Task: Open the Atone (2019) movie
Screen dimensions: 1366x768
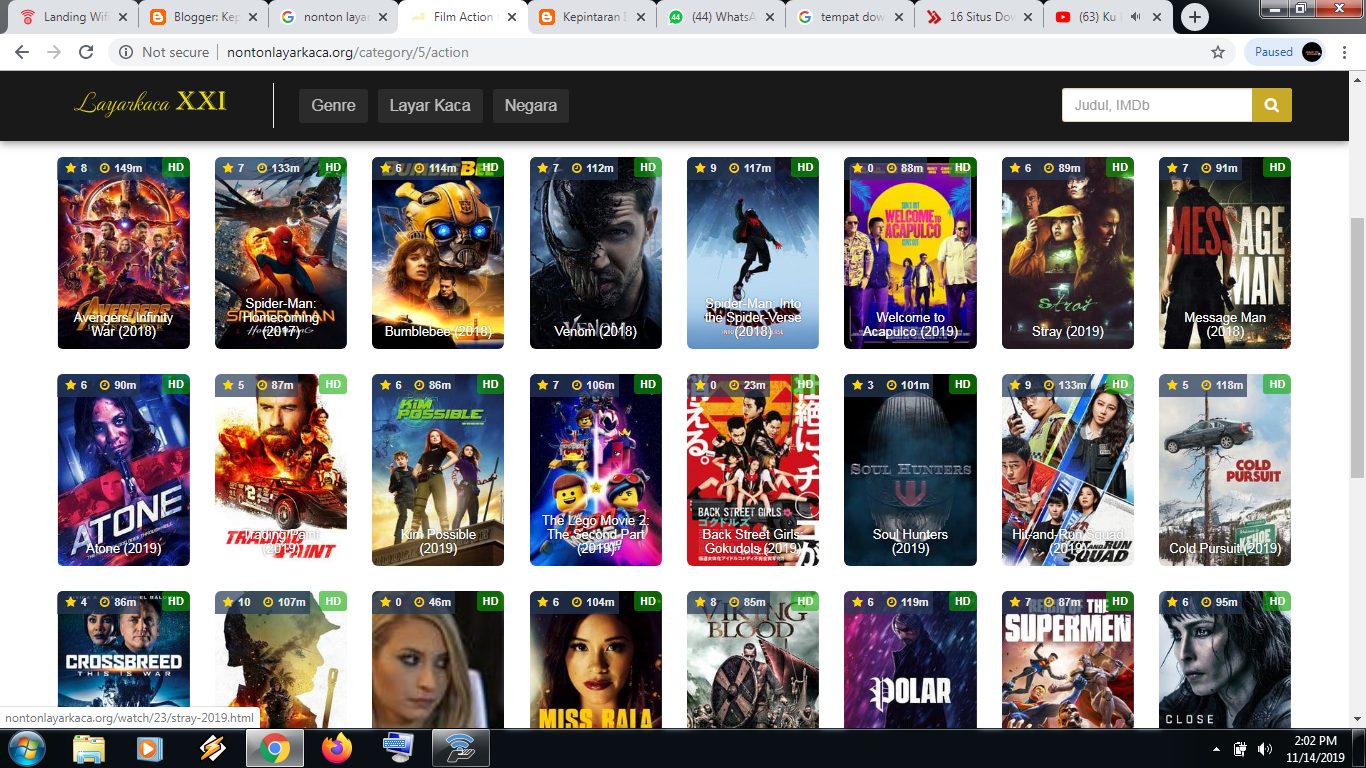Action: click(124, 470)
